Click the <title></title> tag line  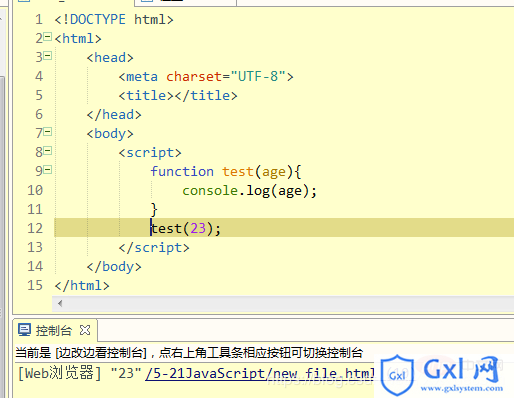[178, 96]
